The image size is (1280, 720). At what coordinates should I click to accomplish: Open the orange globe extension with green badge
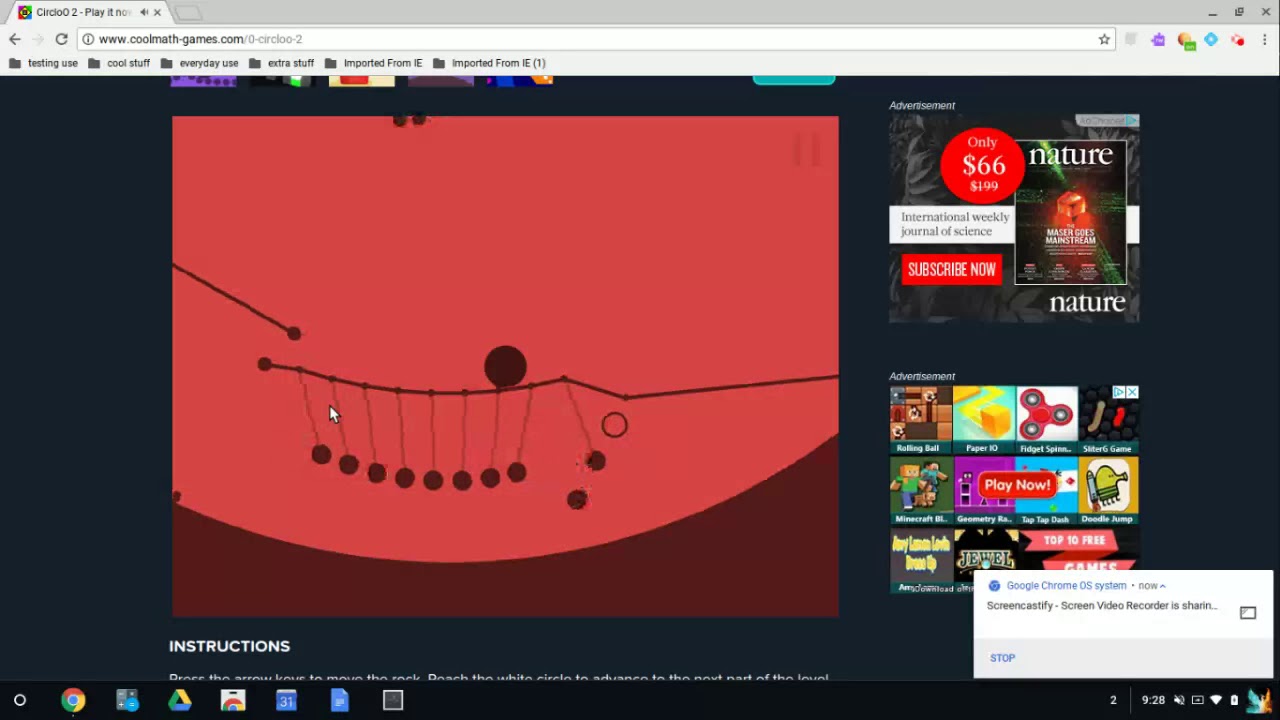(1185, 40)
